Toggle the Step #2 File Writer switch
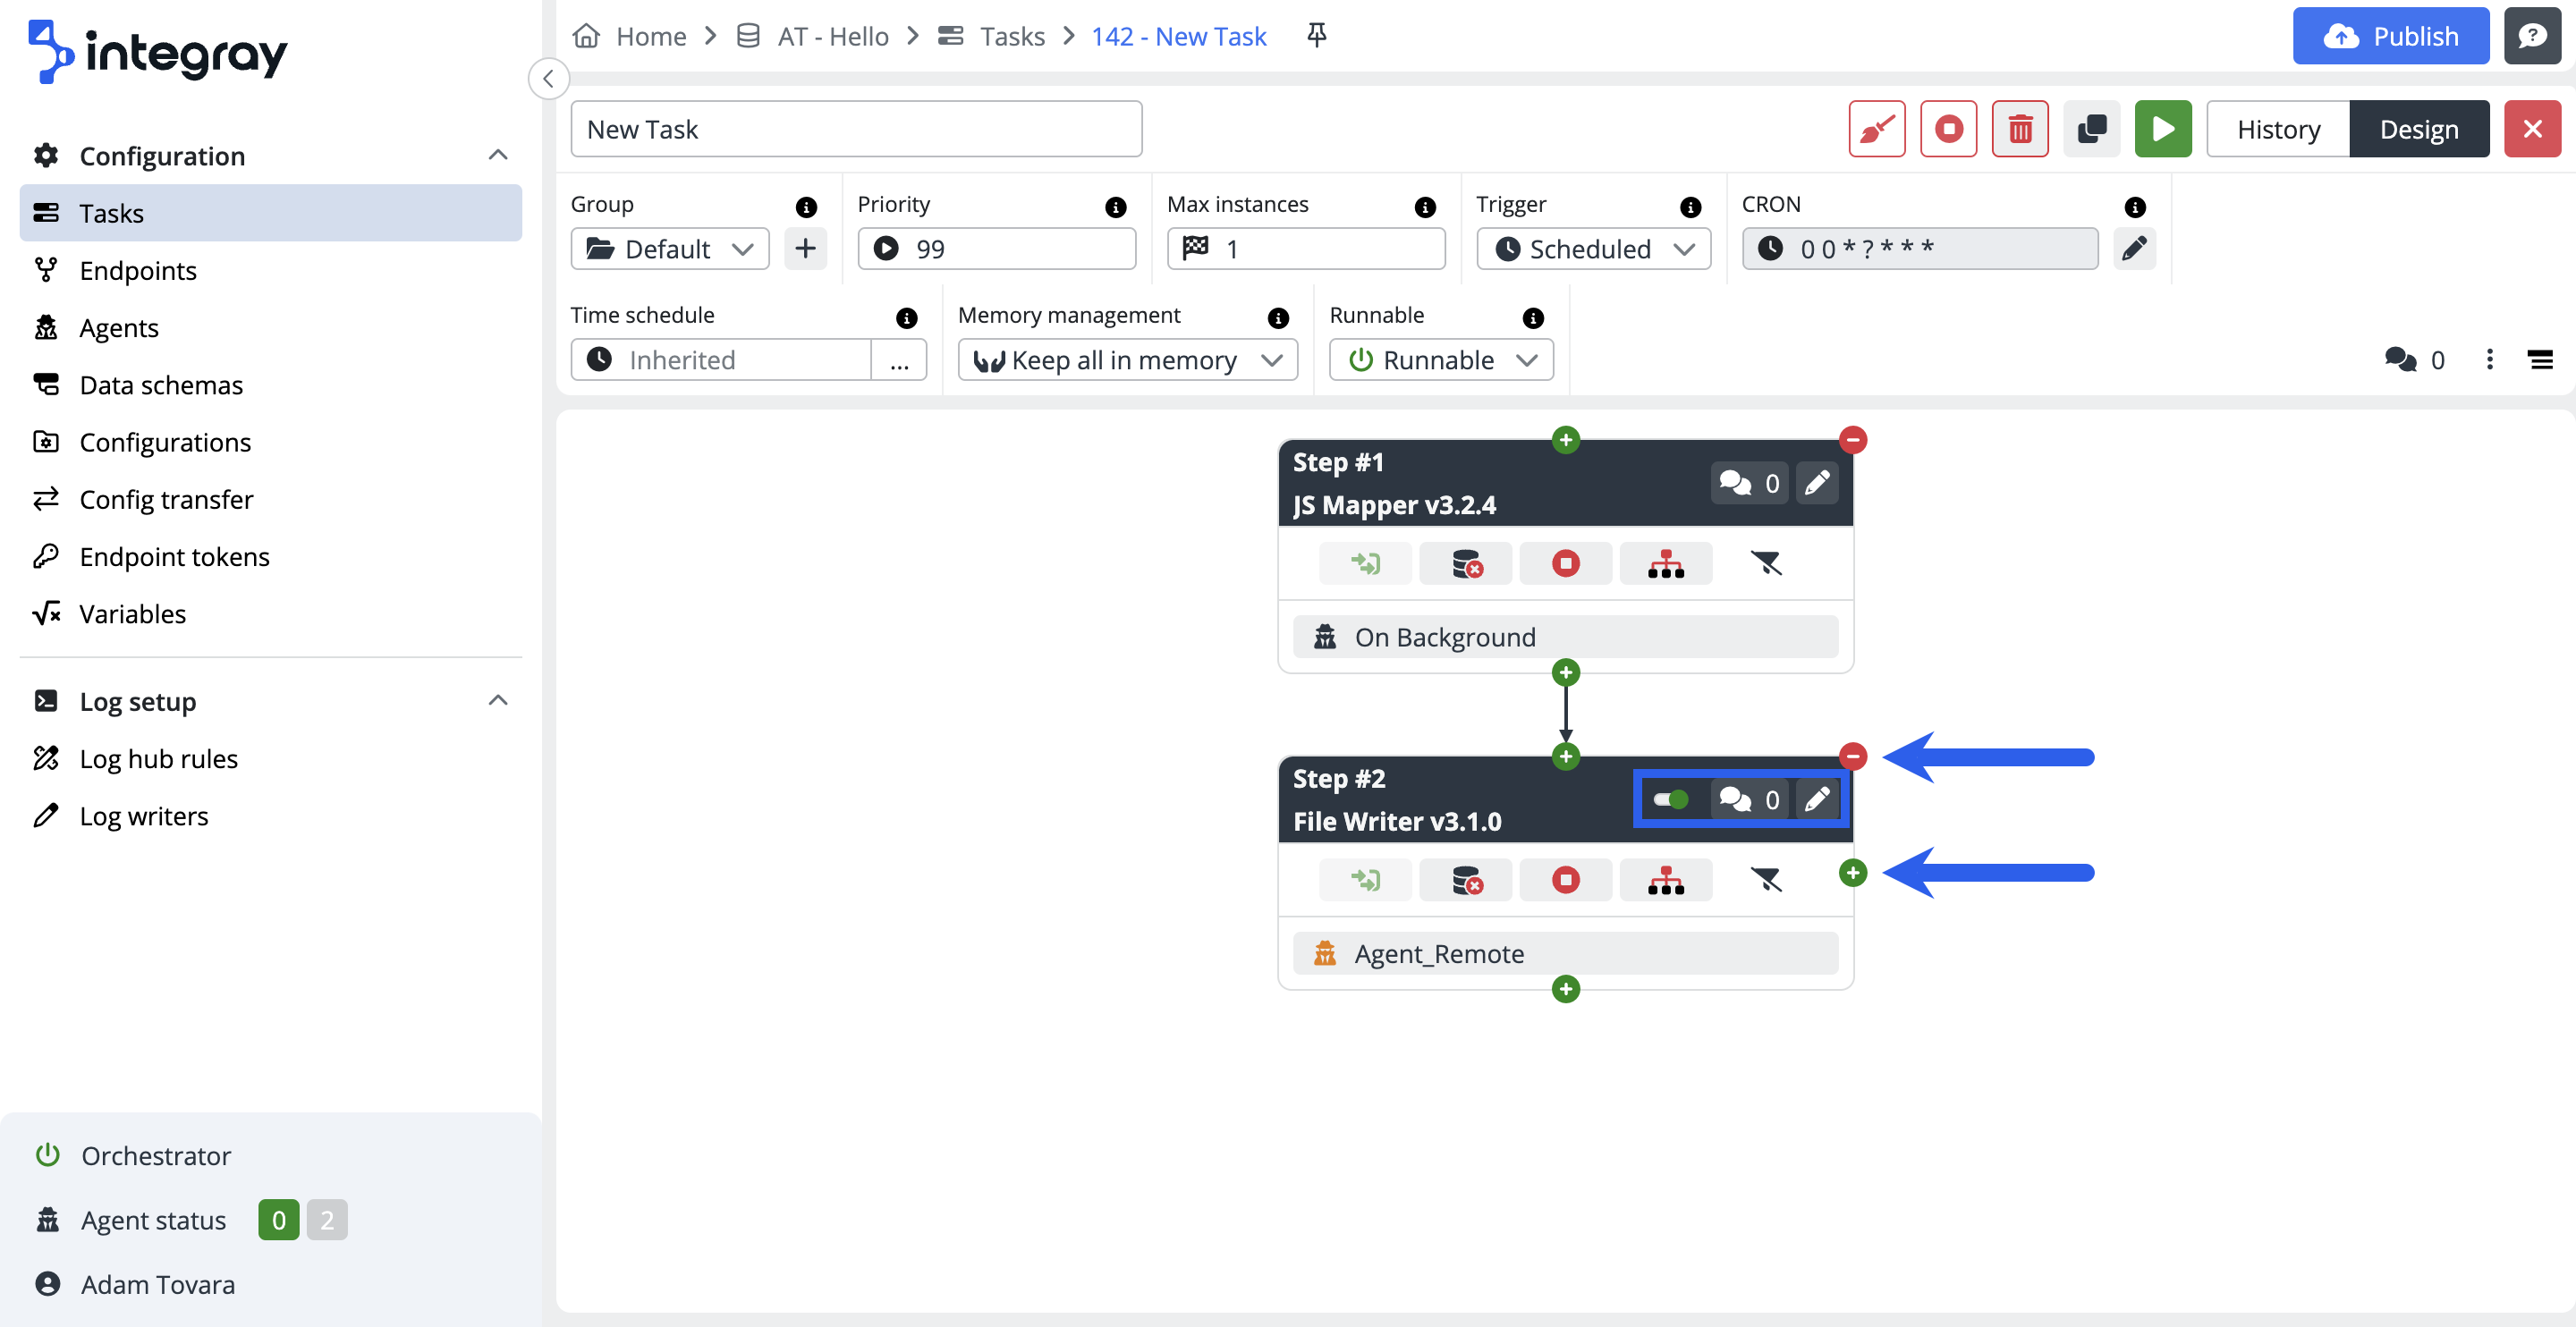 1670,800
